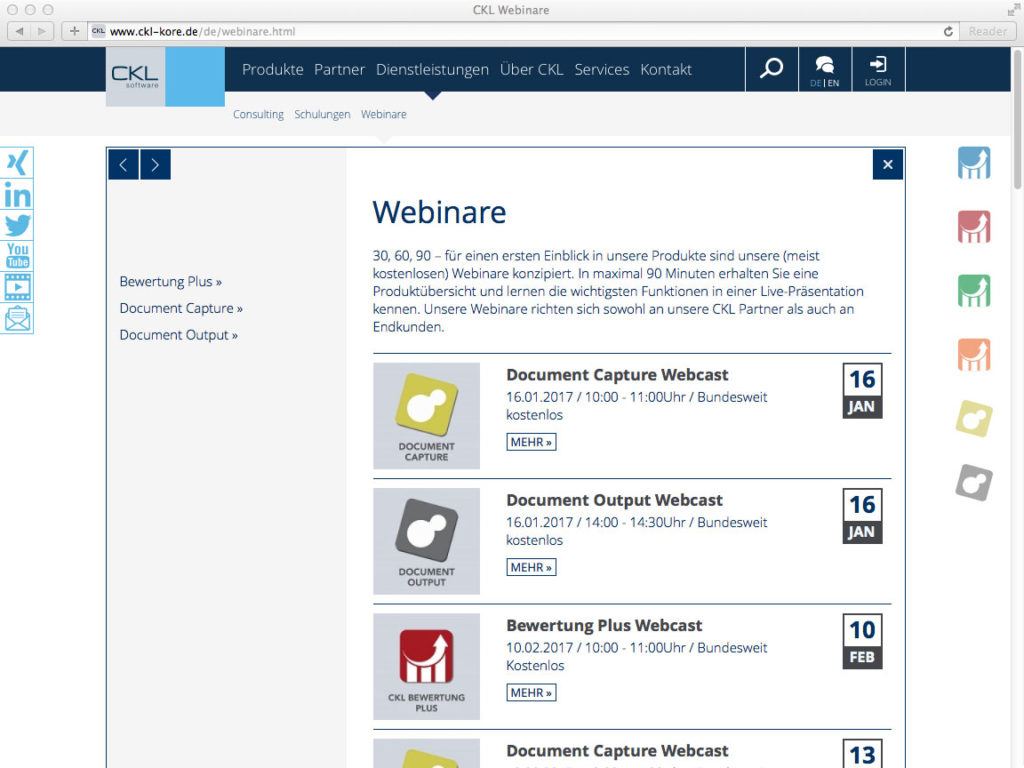The width and height of the screenshot is (1024, 768).
Task: Click the Twitter bird icon
Action: click(17, 226)
